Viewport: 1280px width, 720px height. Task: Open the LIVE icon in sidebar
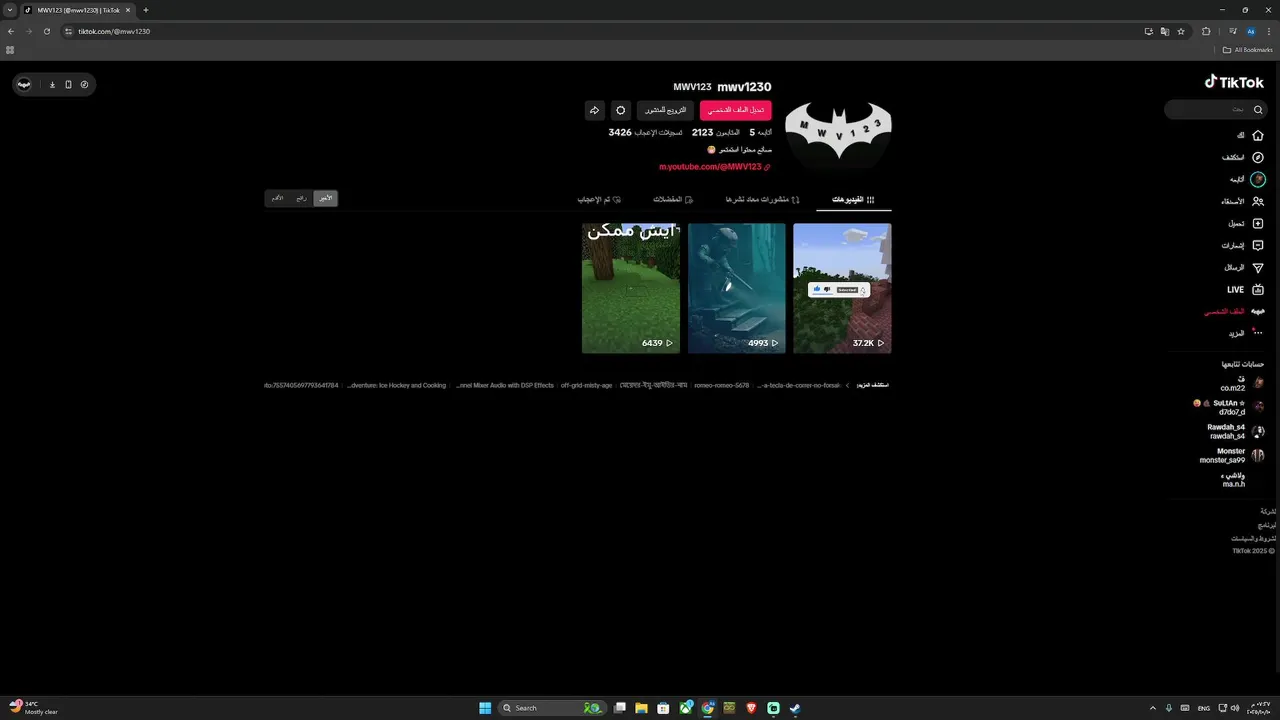pyautogui.click(x=1258, y=289)
